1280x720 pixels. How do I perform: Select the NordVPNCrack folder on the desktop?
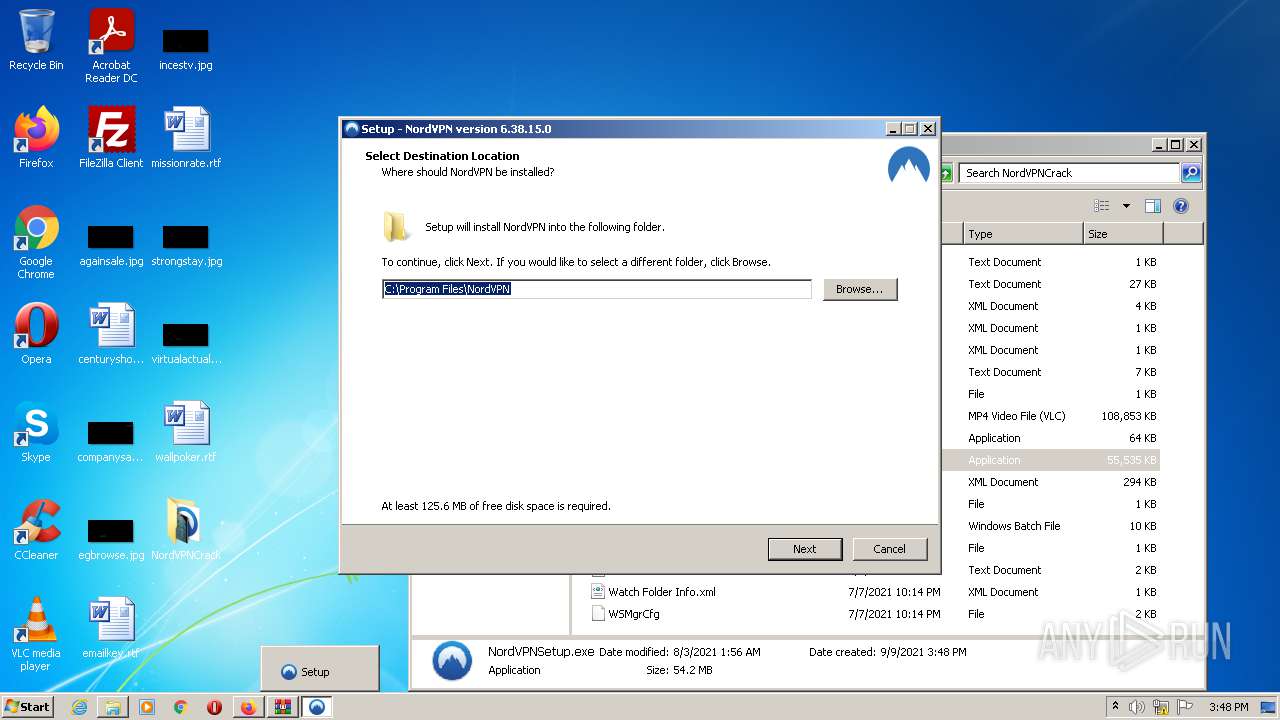[186, 530]
